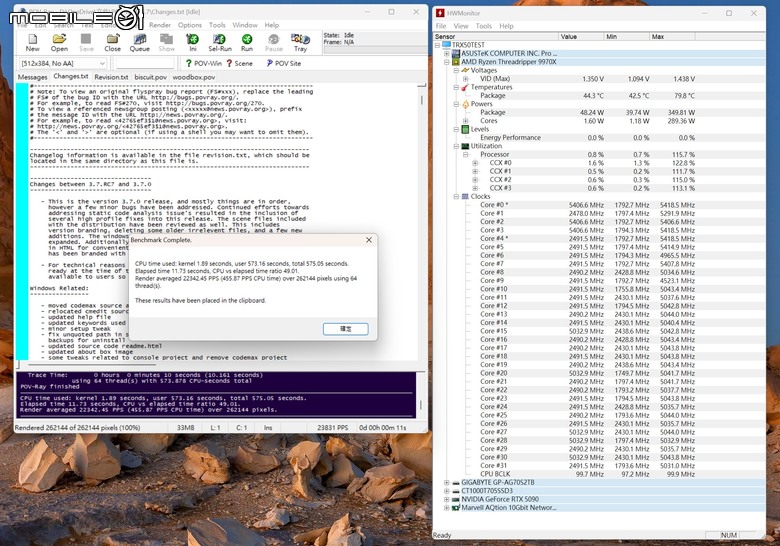Click the Ini settings toolbar icon
780x546 pixels.
tap(193, 43)
